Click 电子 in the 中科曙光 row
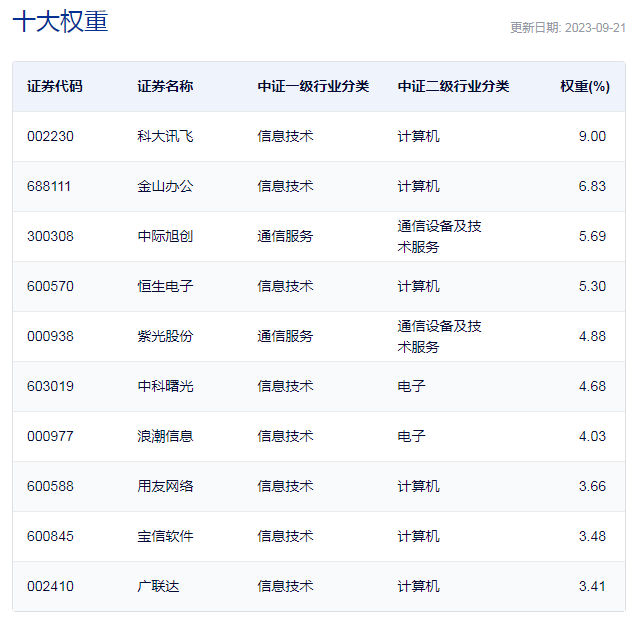Viewport: 635px width, 627px height. [411, 386]
